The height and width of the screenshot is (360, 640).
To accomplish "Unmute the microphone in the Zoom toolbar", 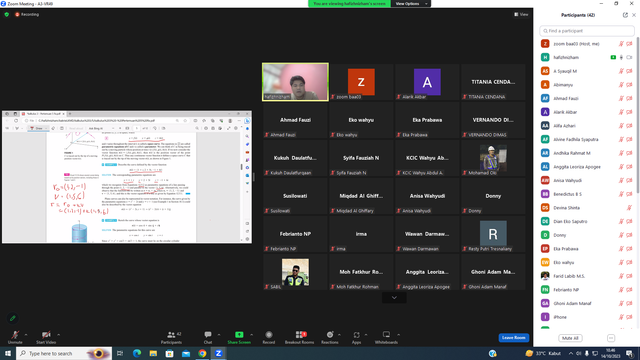I will click(15, 337).
